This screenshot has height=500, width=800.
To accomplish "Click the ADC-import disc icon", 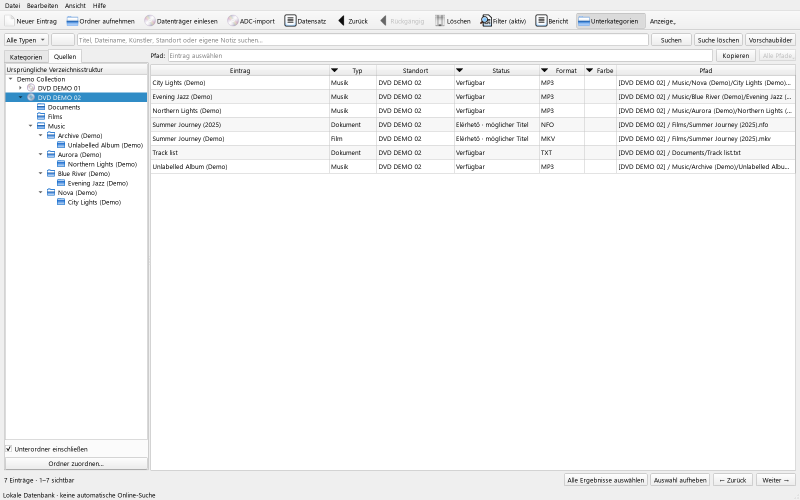I will pos(233,21).
